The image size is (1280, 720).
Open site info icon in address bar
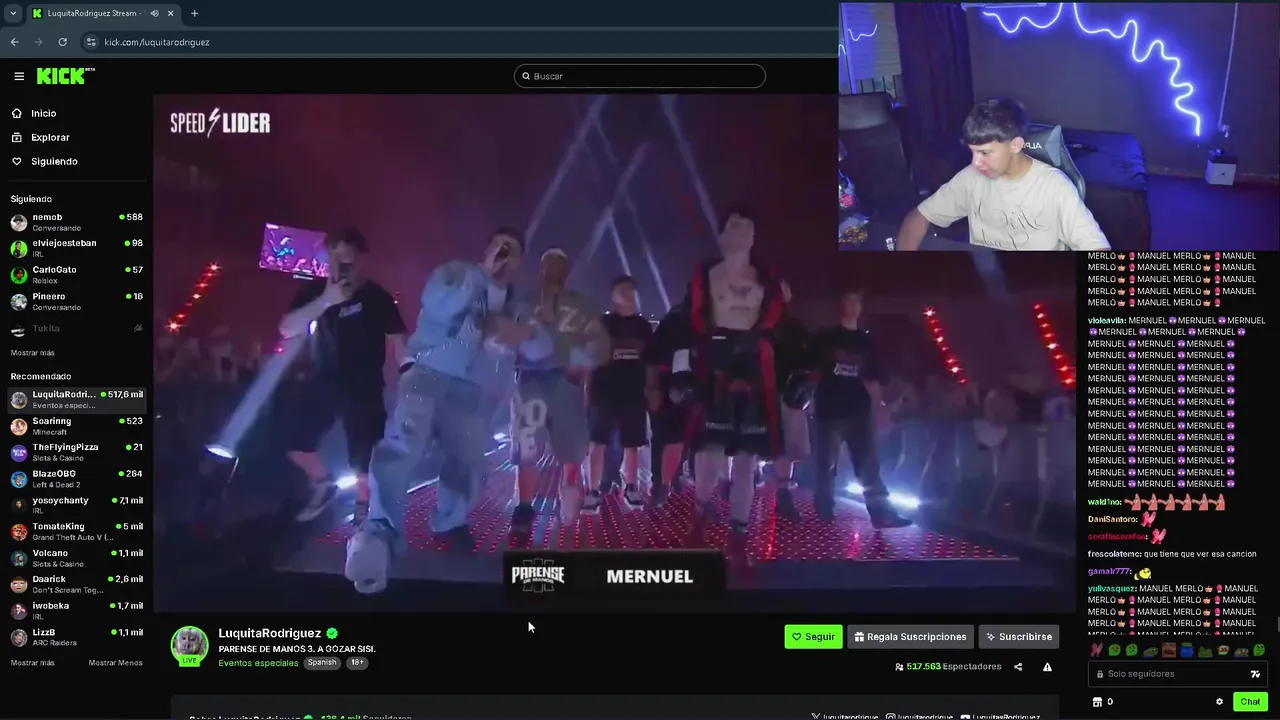(x=91, y=42)
